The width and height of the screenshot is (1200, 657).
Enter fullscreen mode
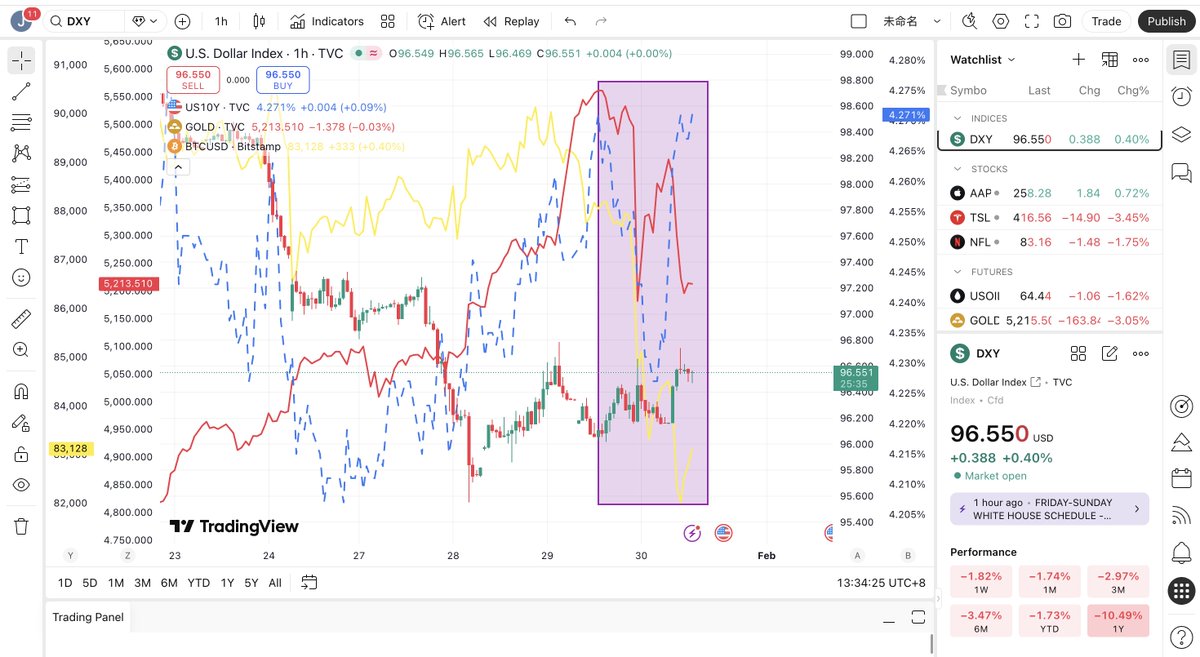(1031, 21)
